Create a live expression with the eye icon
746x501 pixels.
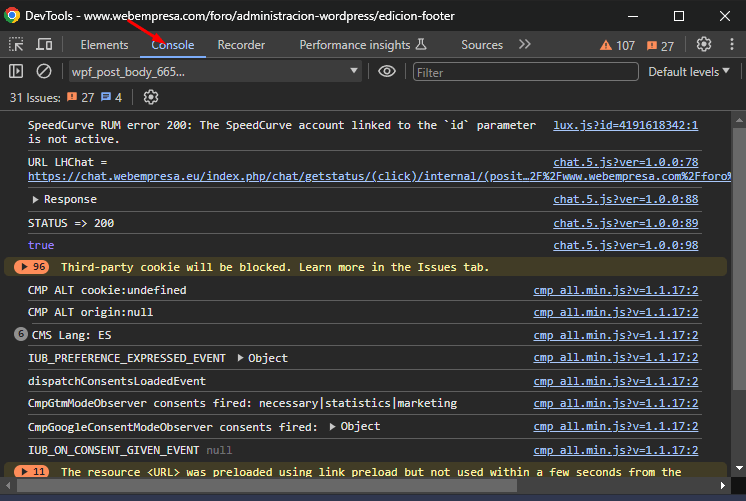click(x=387, y=71)
